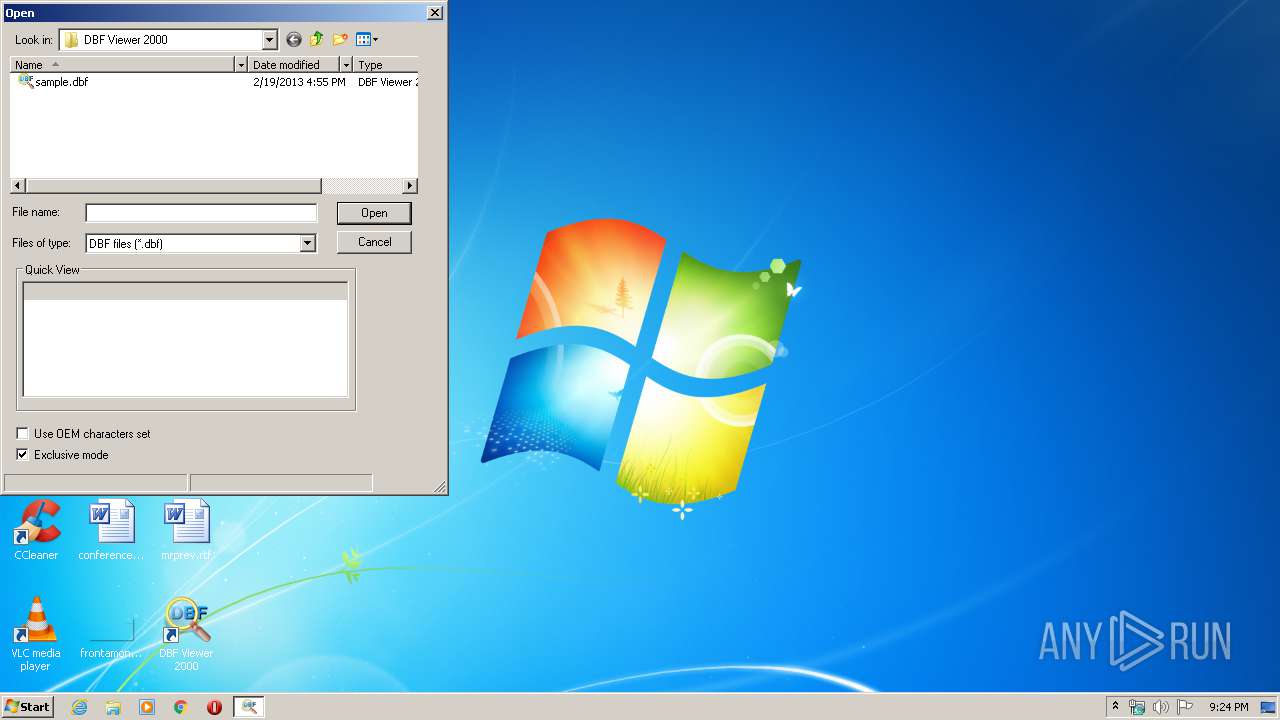Screen dimensions: 1280x720
Task: Create a new folder
Action: click(340, 40)
